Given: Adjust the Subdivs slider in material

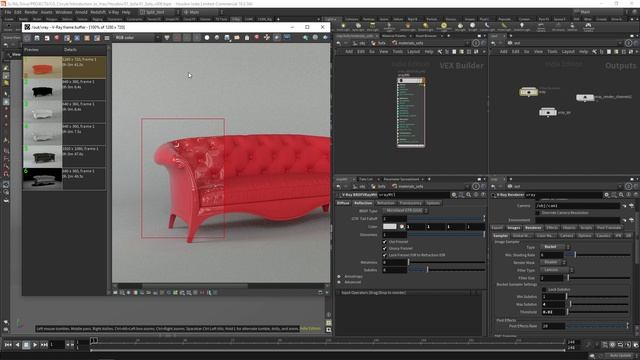Looking at the screenshot, I should (447, 270).
